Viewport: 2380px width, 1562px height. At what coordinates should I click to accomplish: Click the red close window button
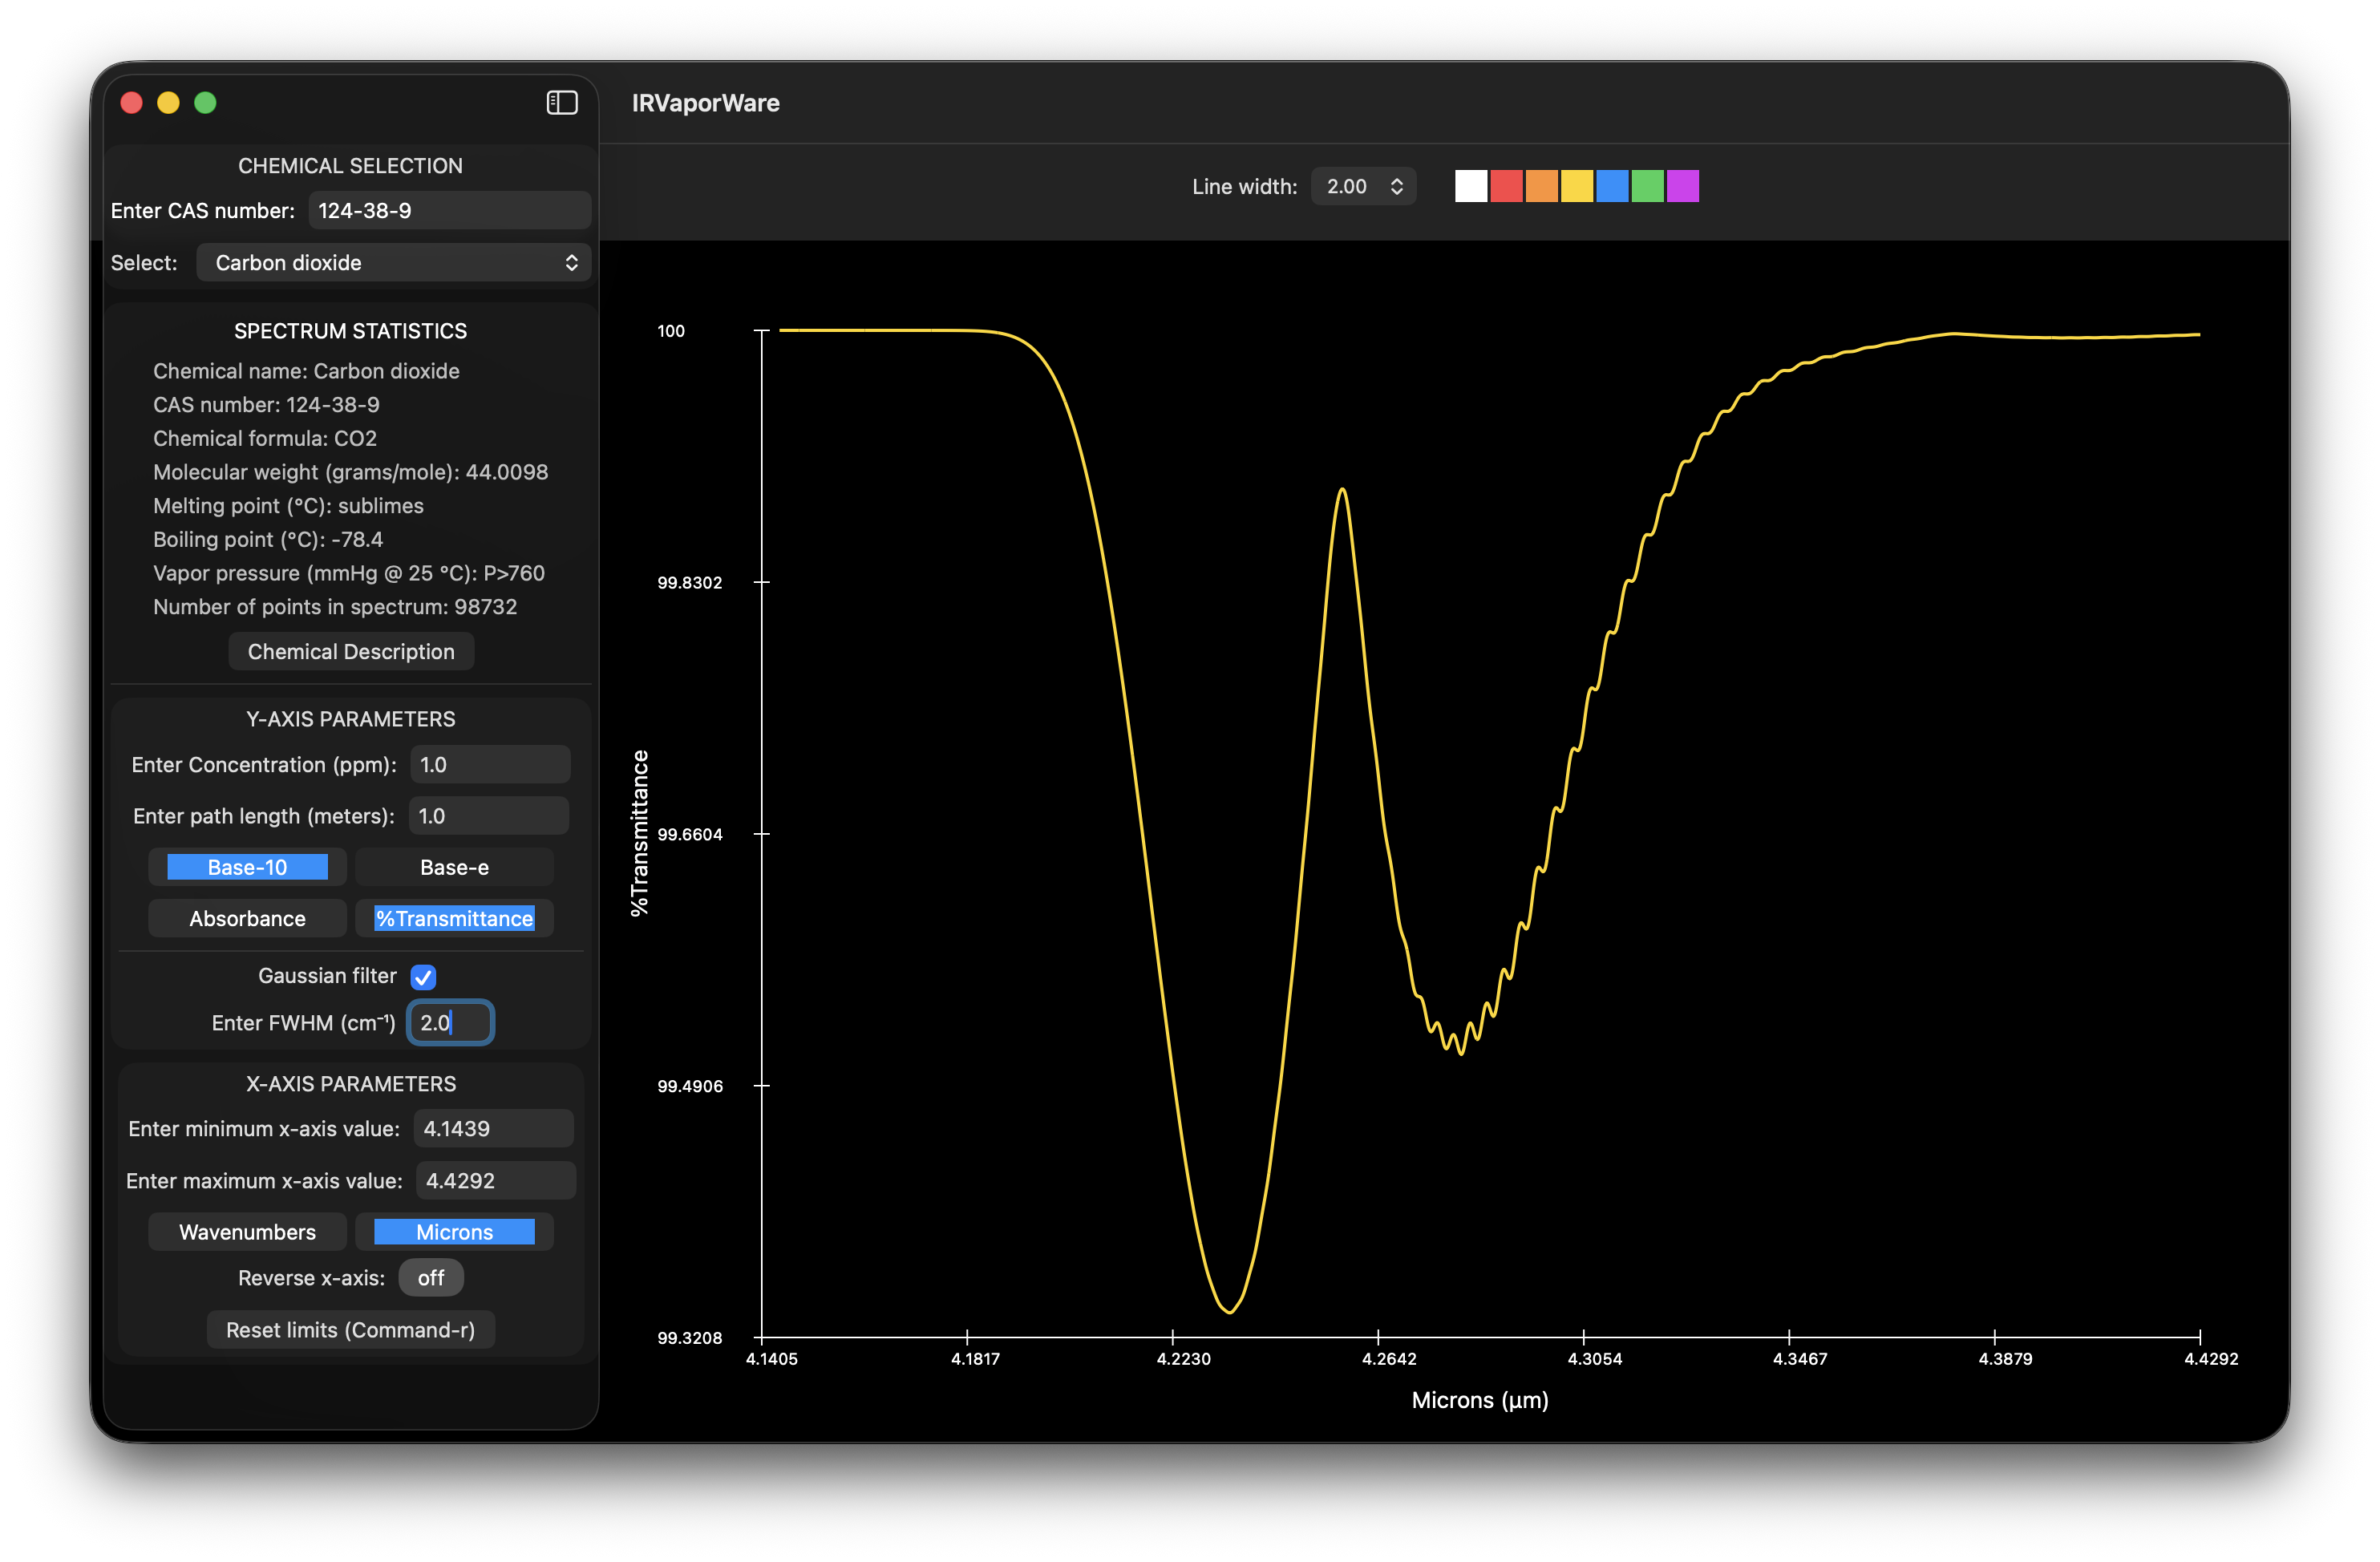pos(131,103)
